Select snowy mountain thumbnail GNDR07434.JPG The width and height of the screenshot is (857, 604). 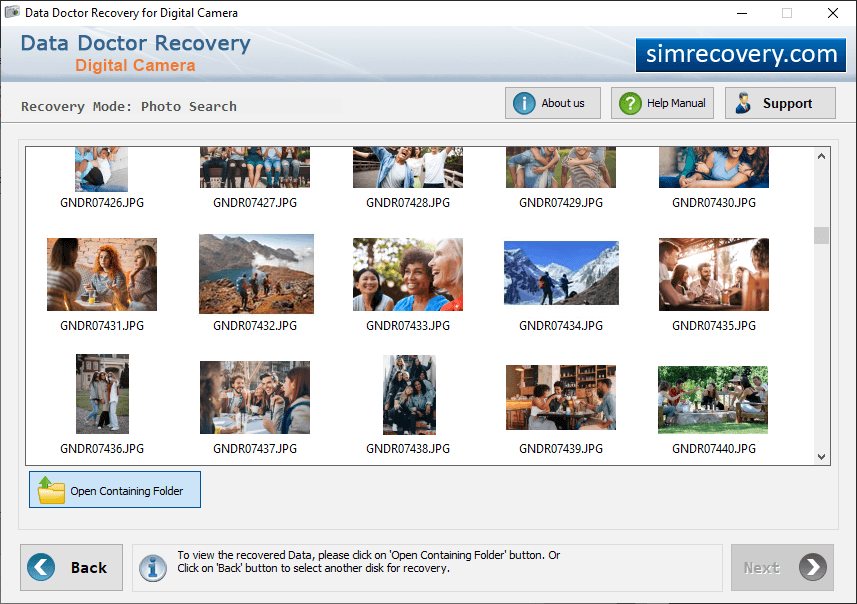pyautogui.click(x=561, y=273)
